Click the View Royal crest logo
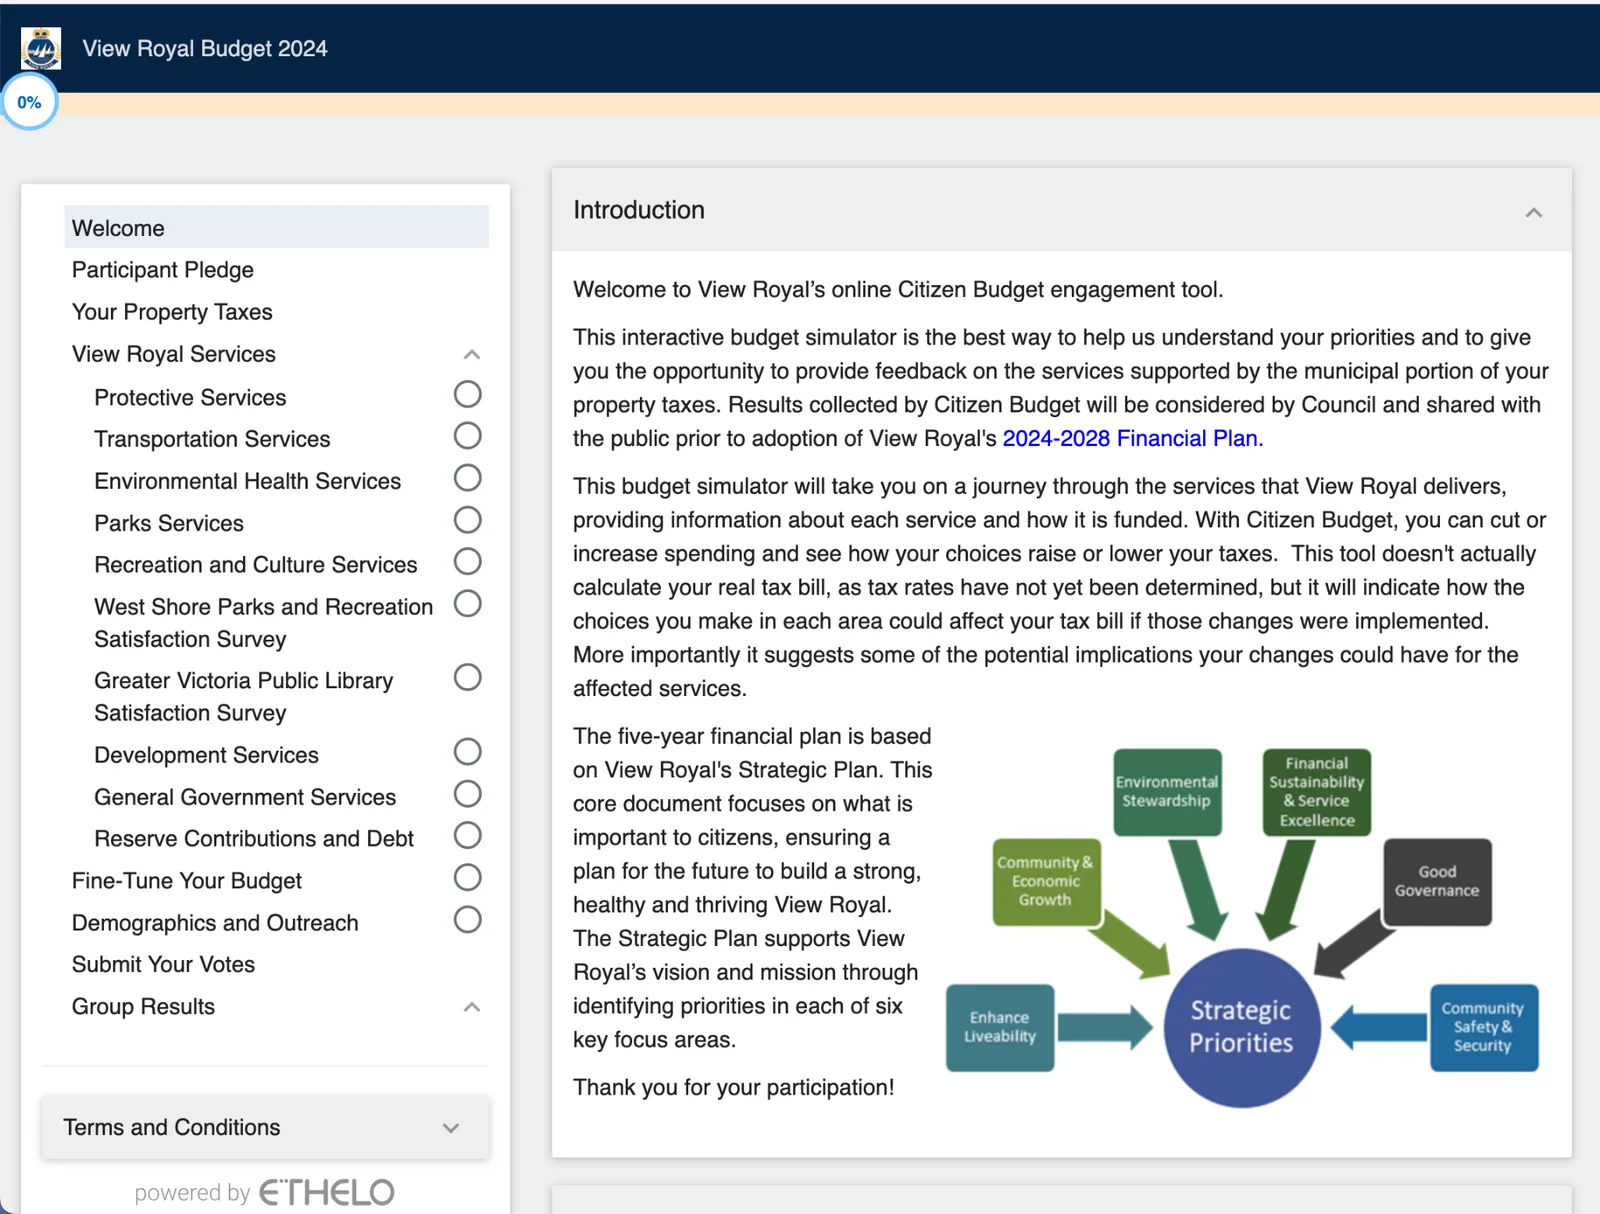The image size is (1600, 1214). tap(41, 48)
